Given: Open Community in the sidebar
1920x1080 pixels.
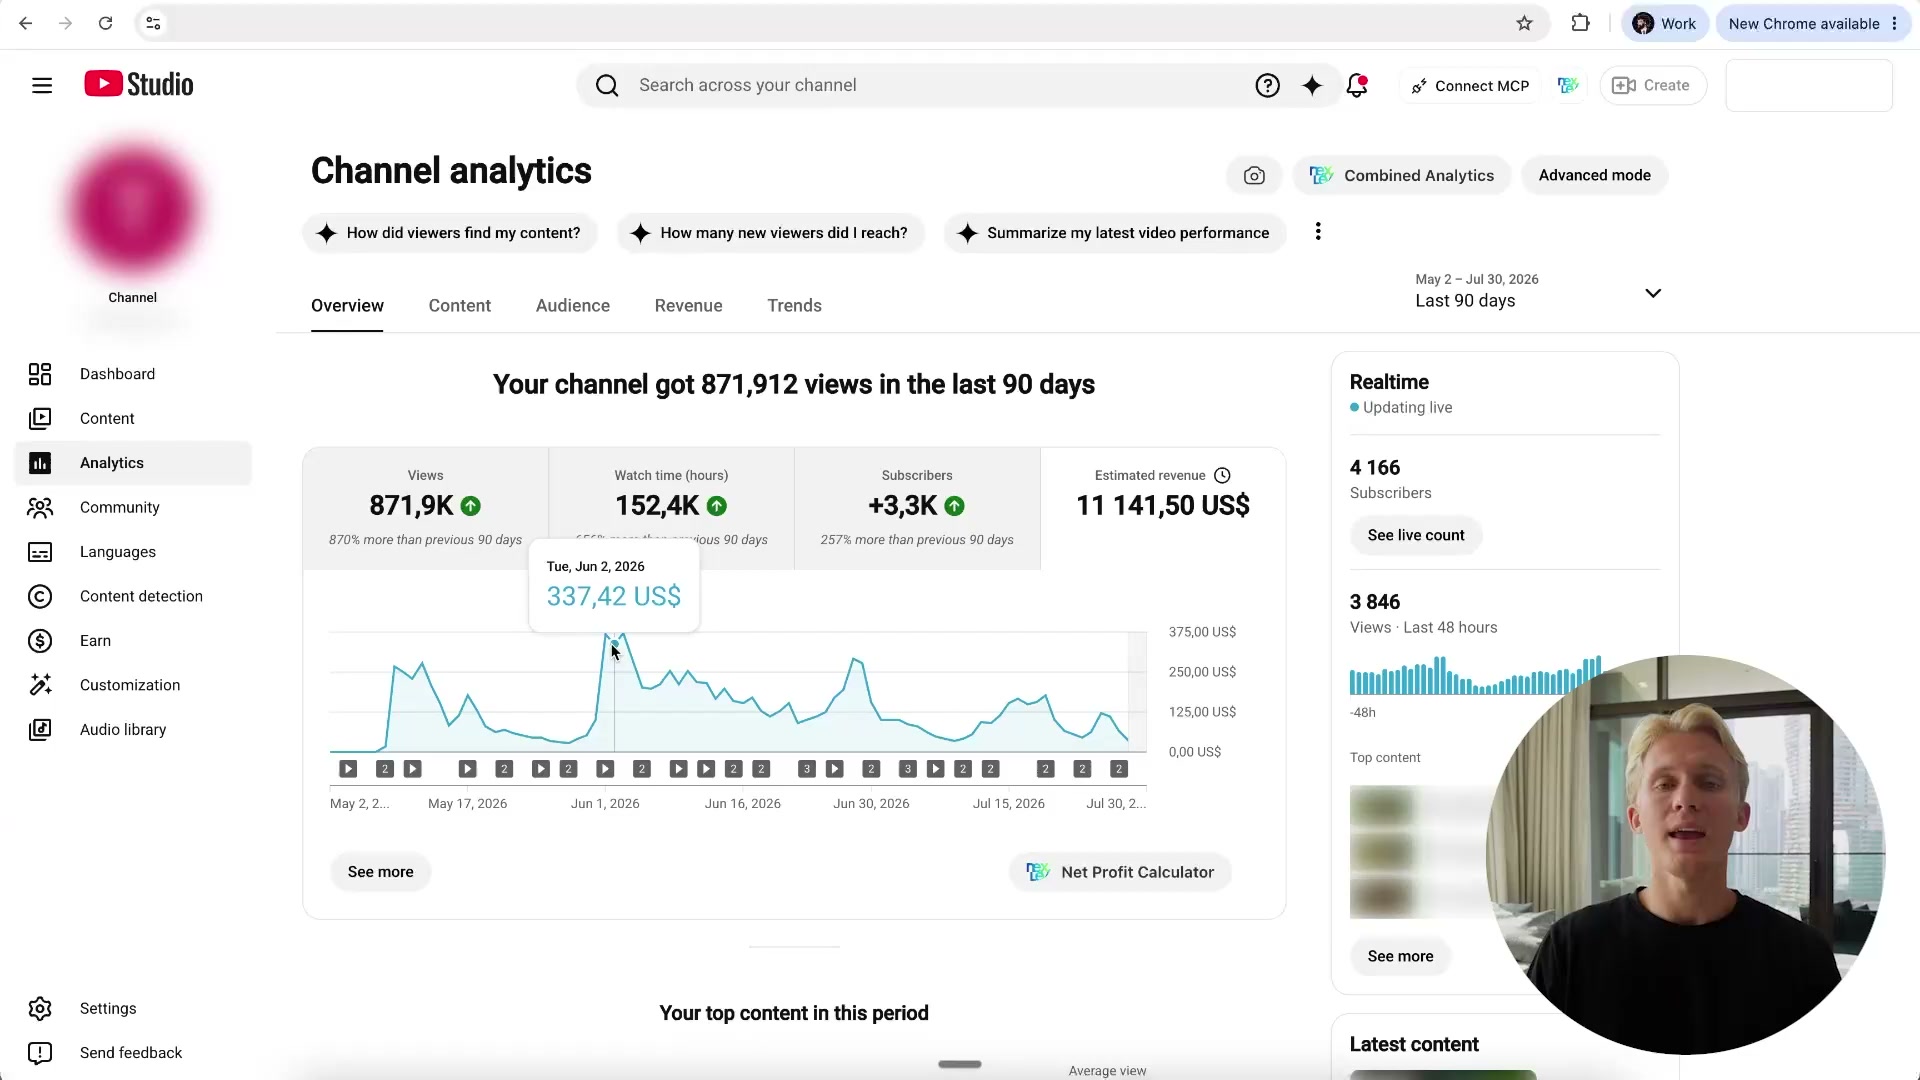Looking at the screenshot, I should tap(133, 508).
